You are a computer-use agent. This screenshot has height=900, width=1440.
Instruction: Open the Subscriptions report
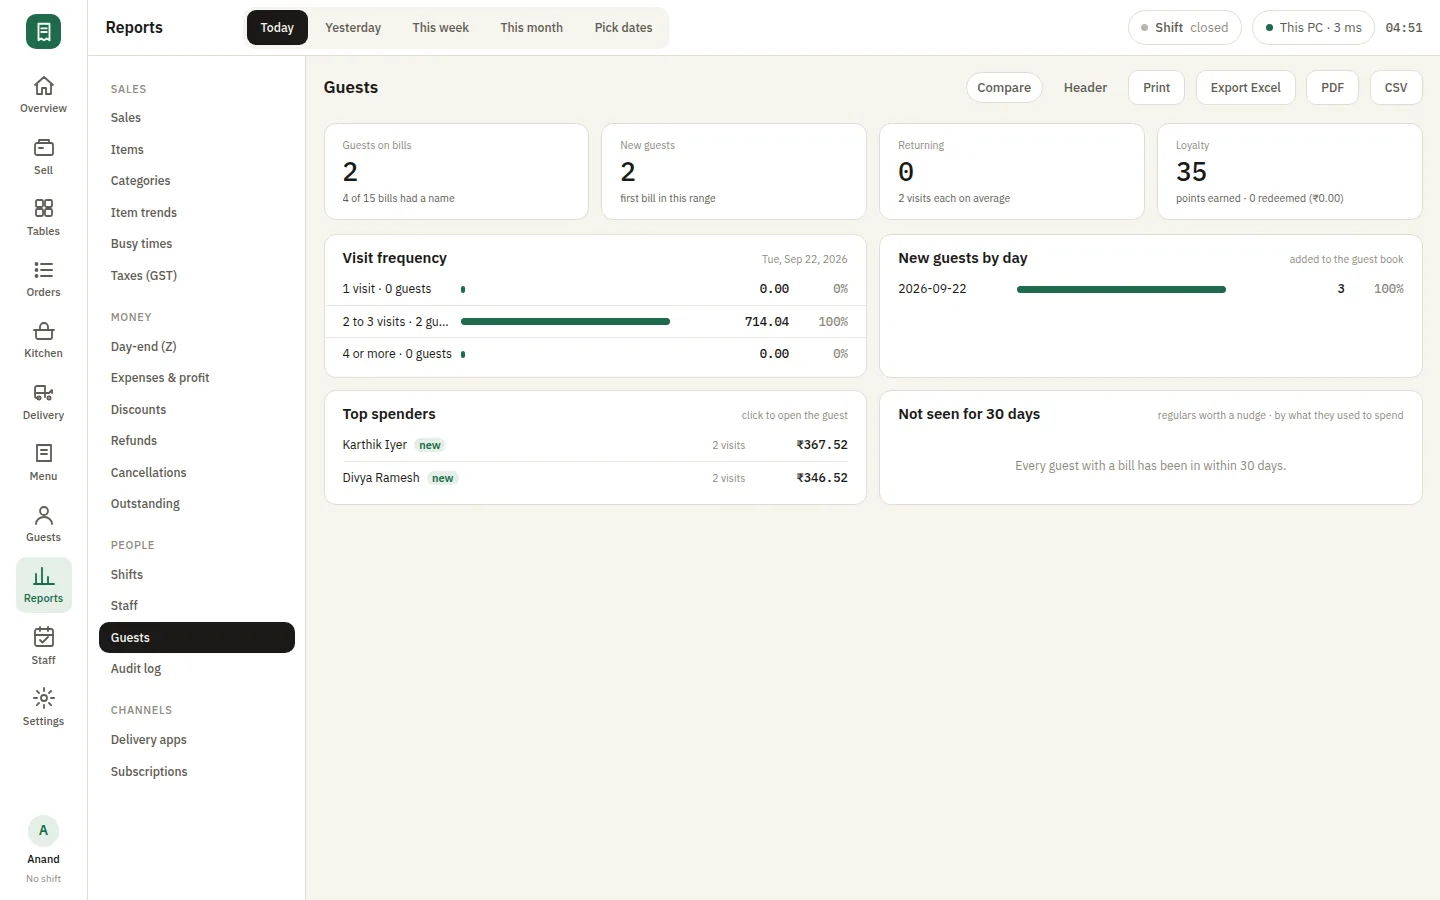coord(197,772)
